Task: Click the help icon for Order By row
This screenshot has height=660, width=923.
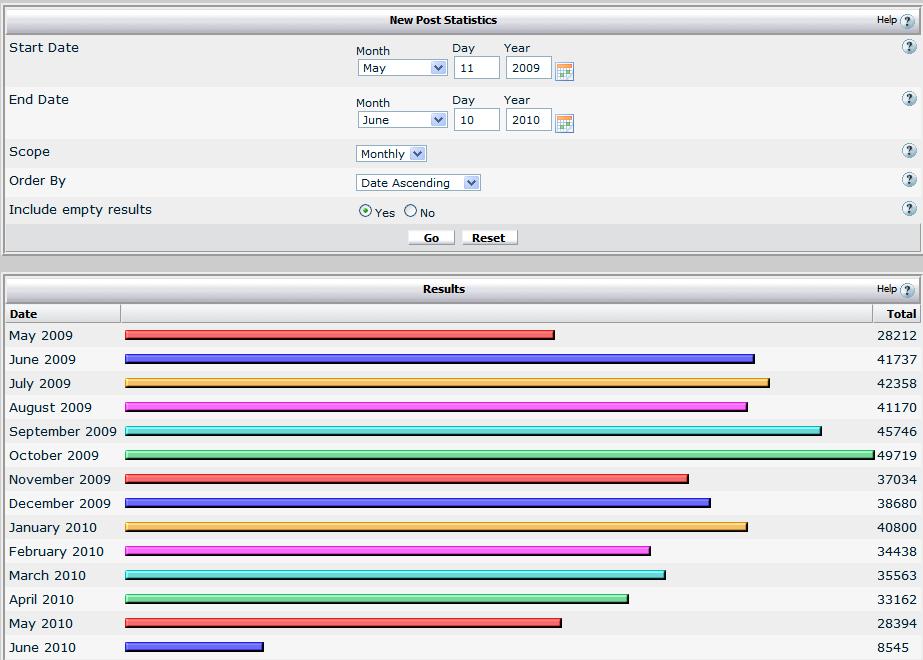Action: (909, 180)
